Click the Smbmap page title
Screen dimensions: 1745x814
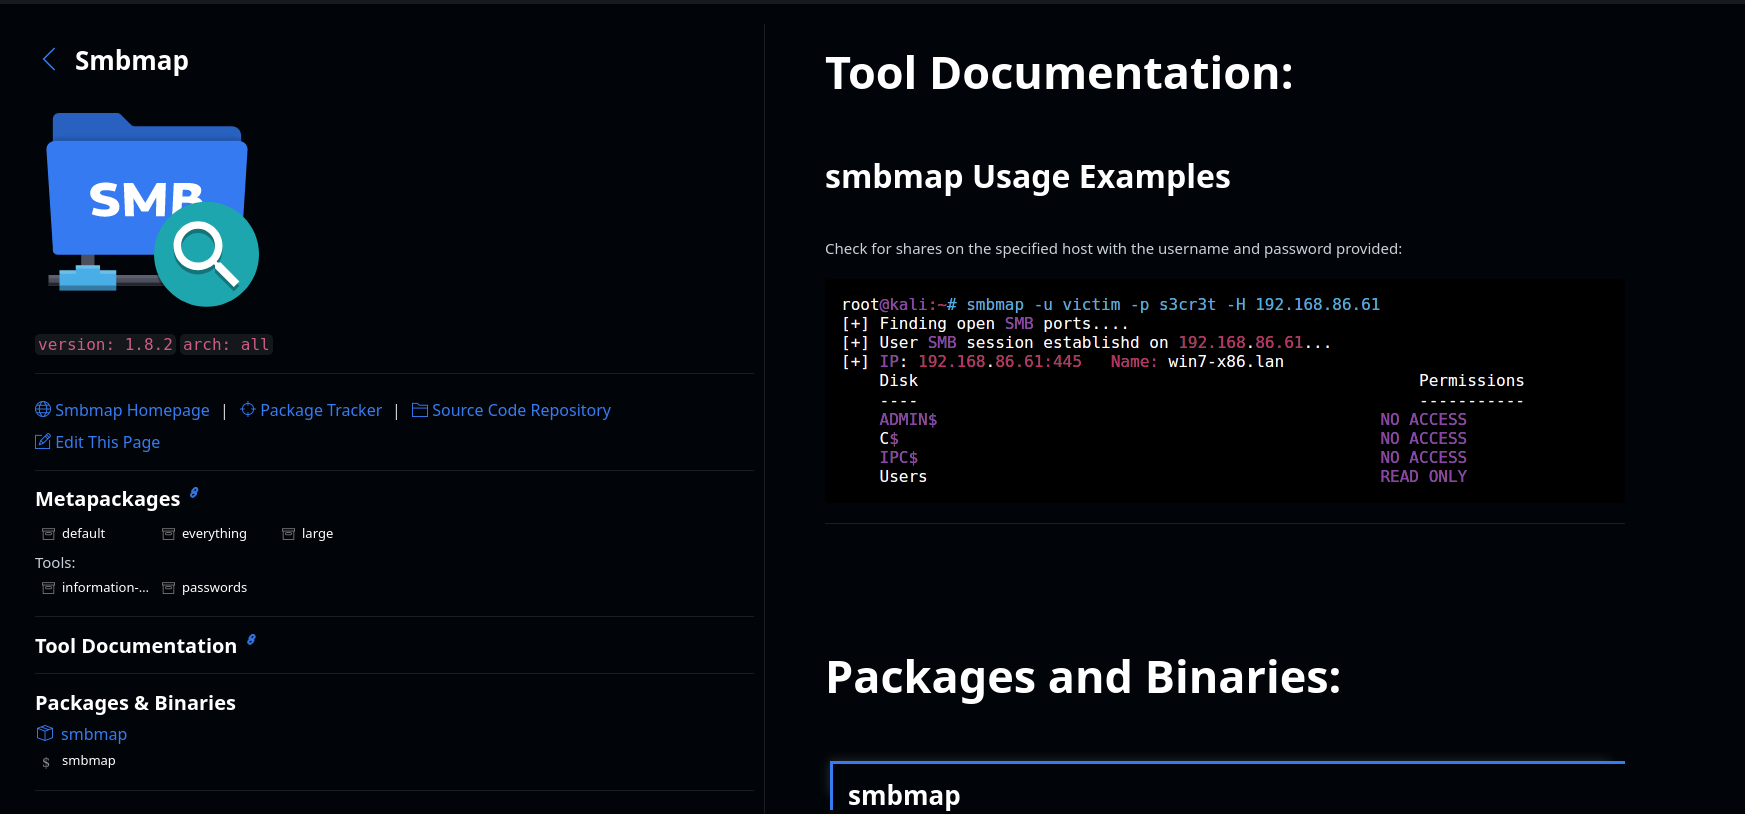pyautogui.click(x=131, y=60)
